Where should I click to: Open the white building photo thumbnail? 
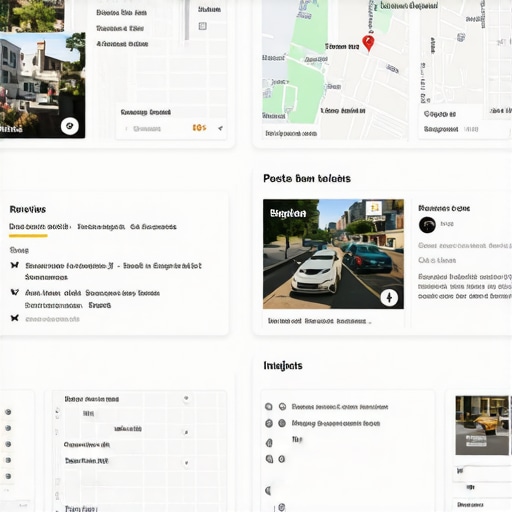point(42,85)
